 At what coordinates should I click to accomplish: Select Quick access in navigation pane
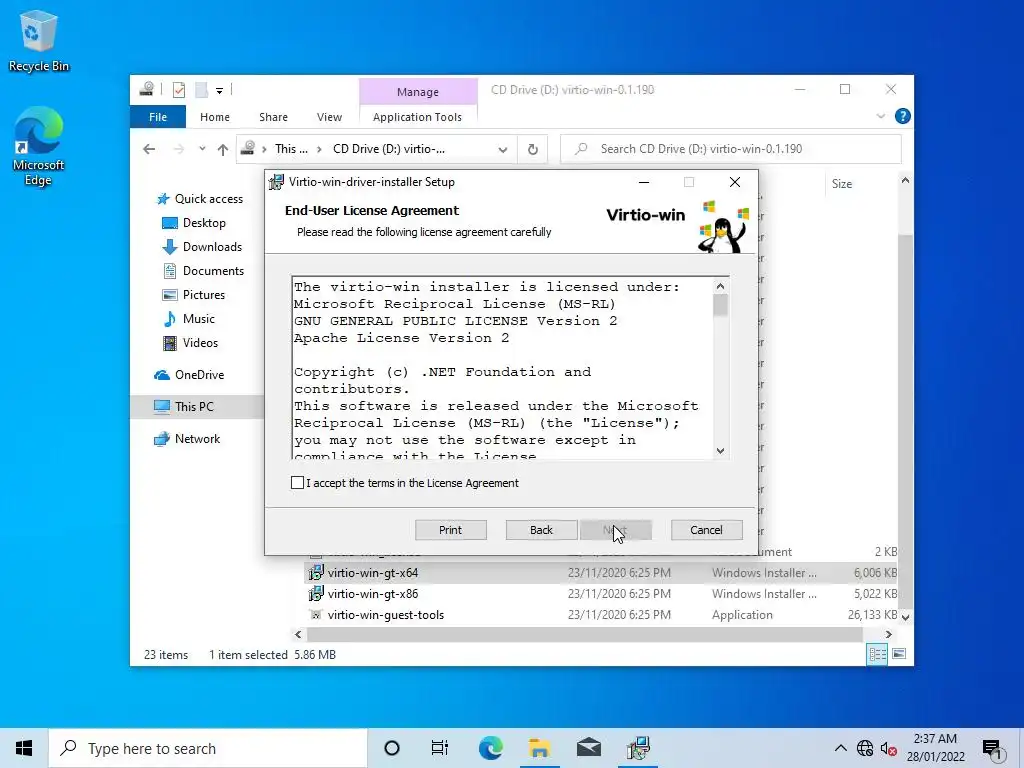[200, 199]
